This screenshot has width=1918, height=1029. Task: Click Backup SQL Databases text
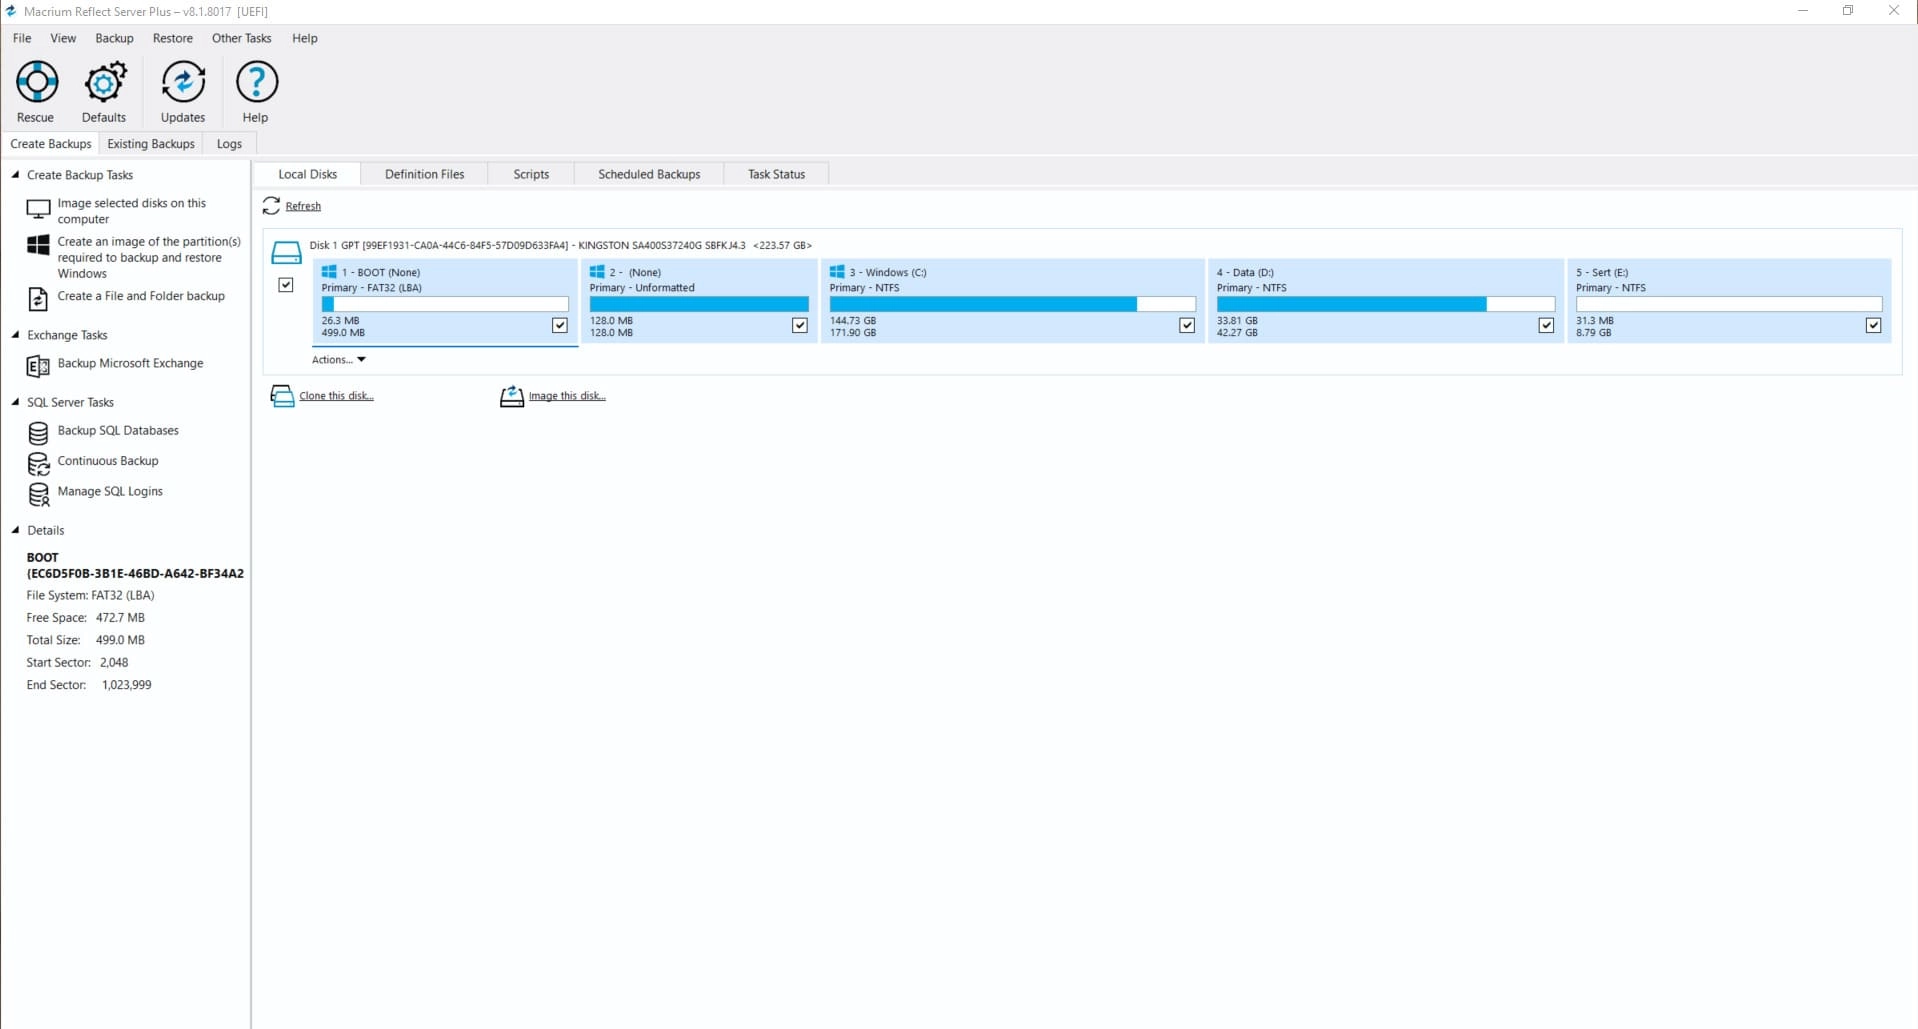click(x=118, y=430)
